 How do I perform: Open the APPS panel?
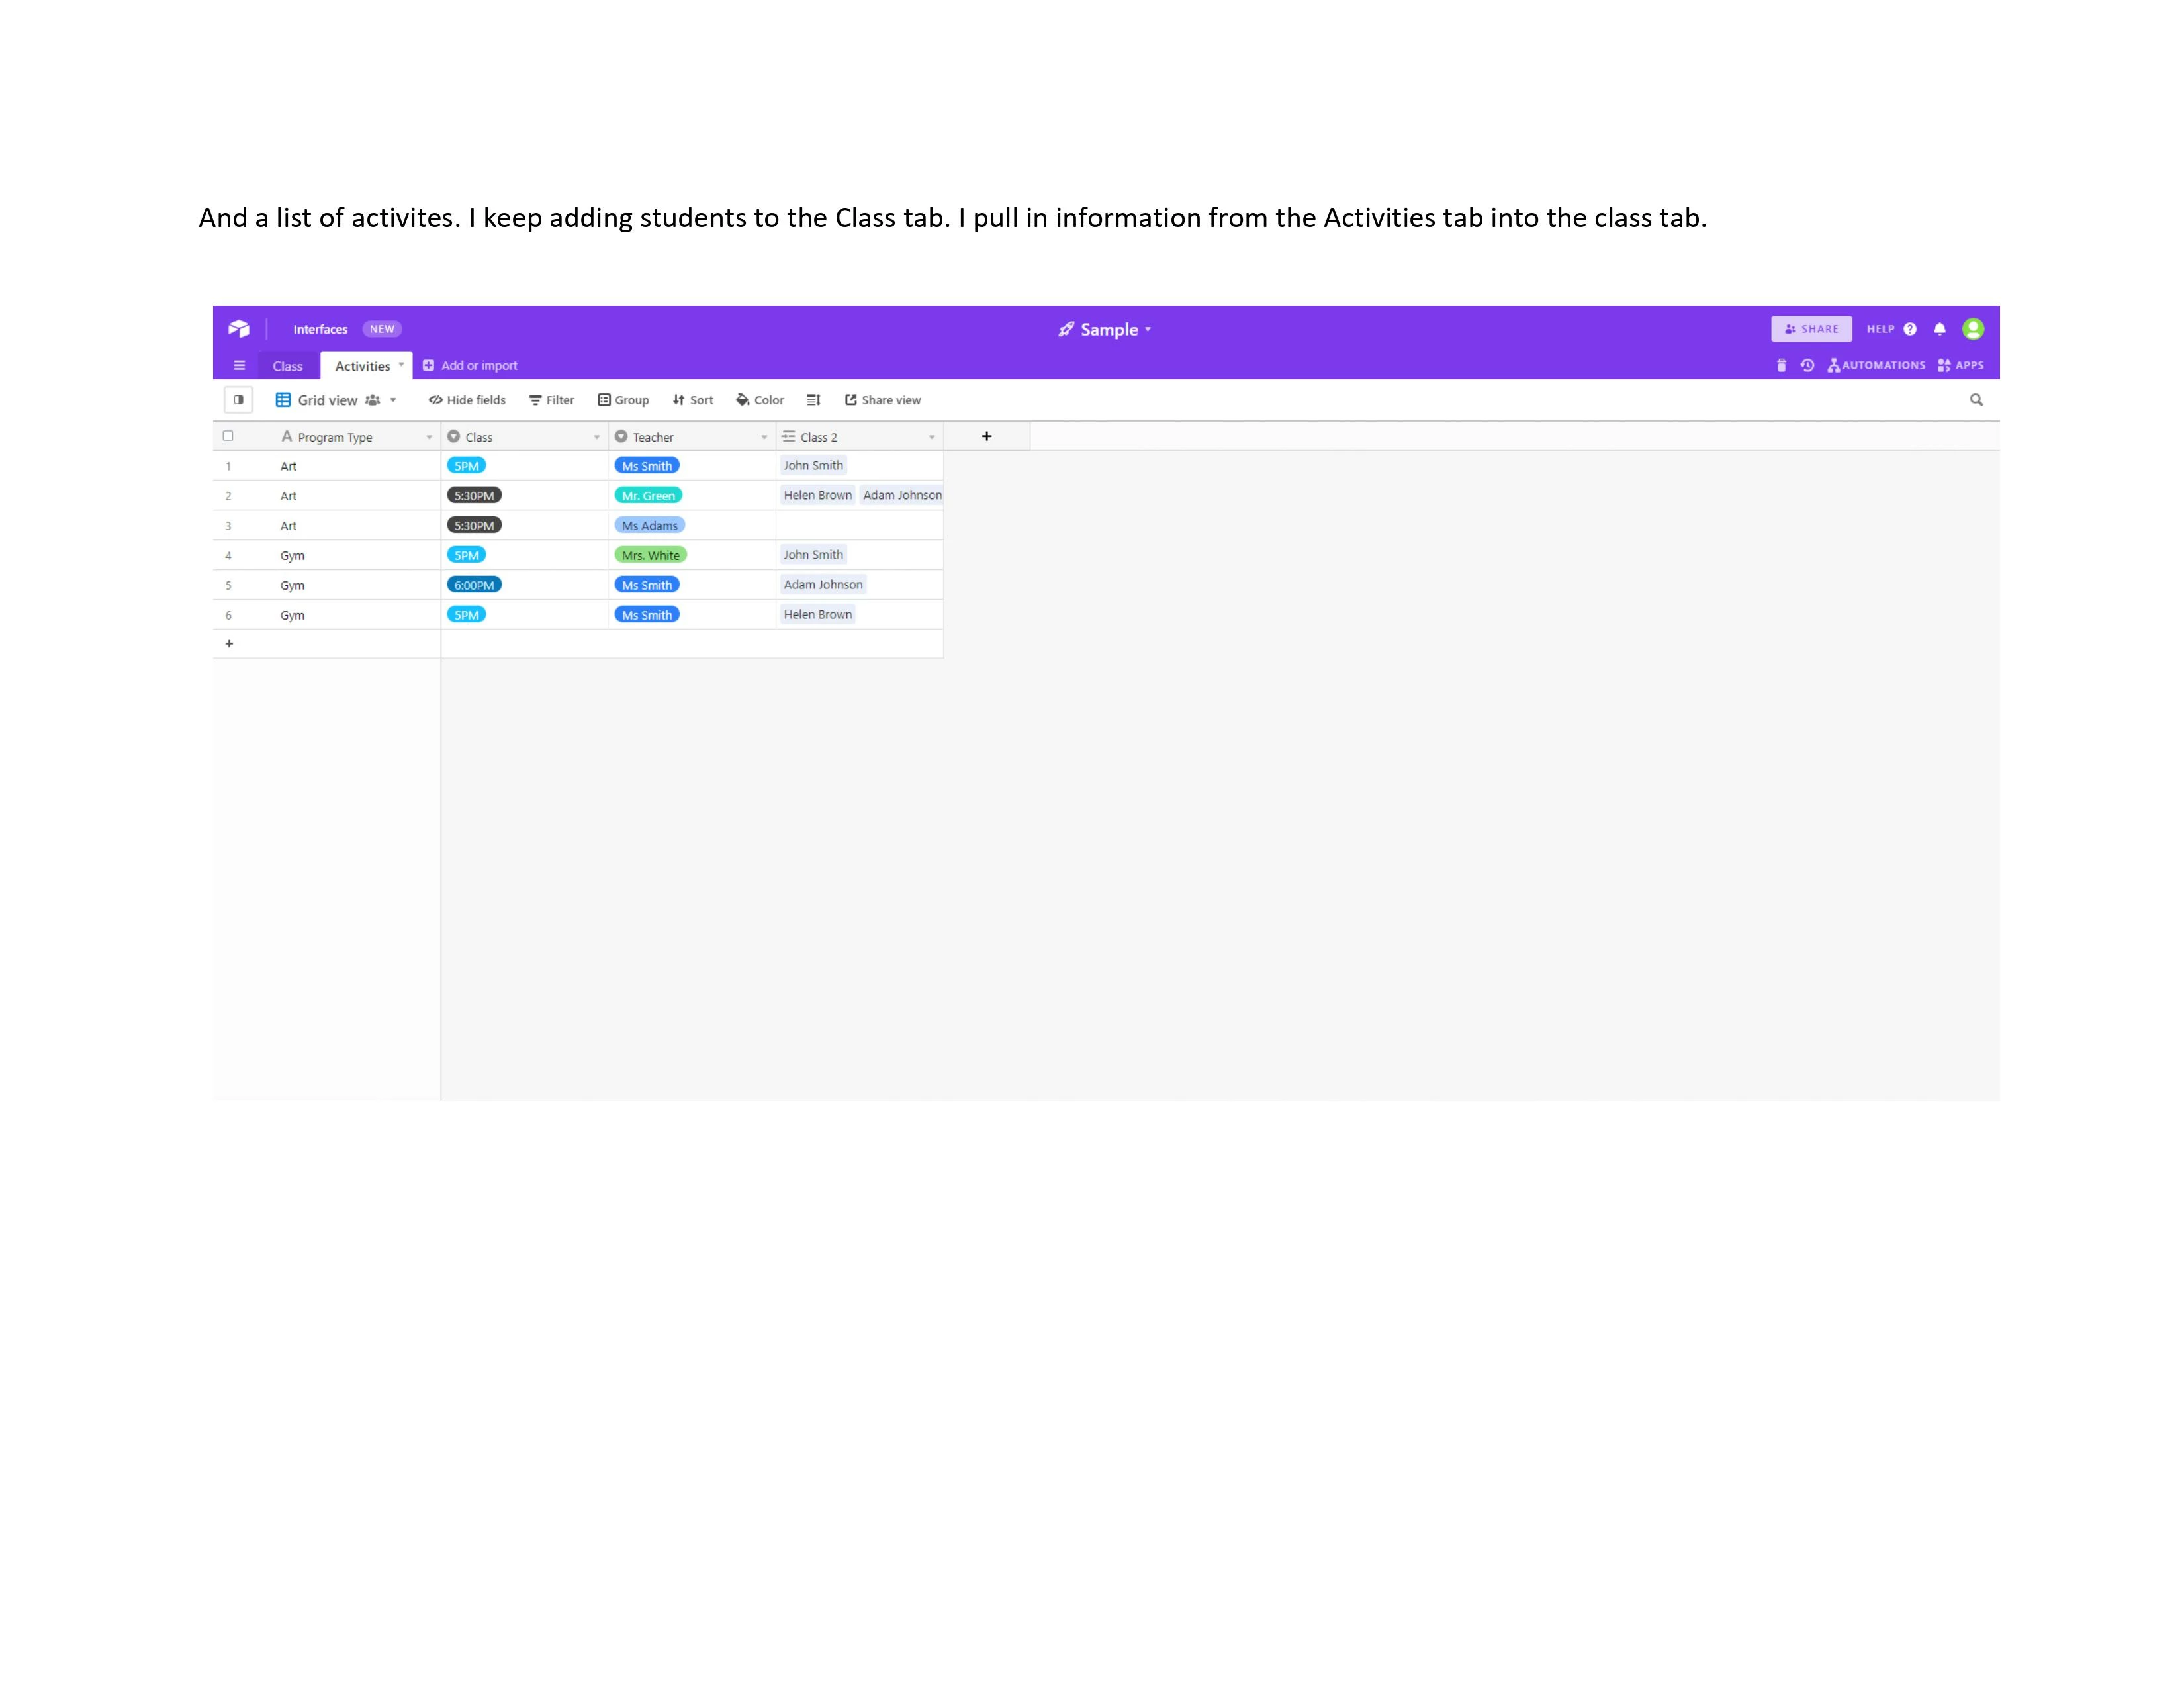coord(1960,365)
